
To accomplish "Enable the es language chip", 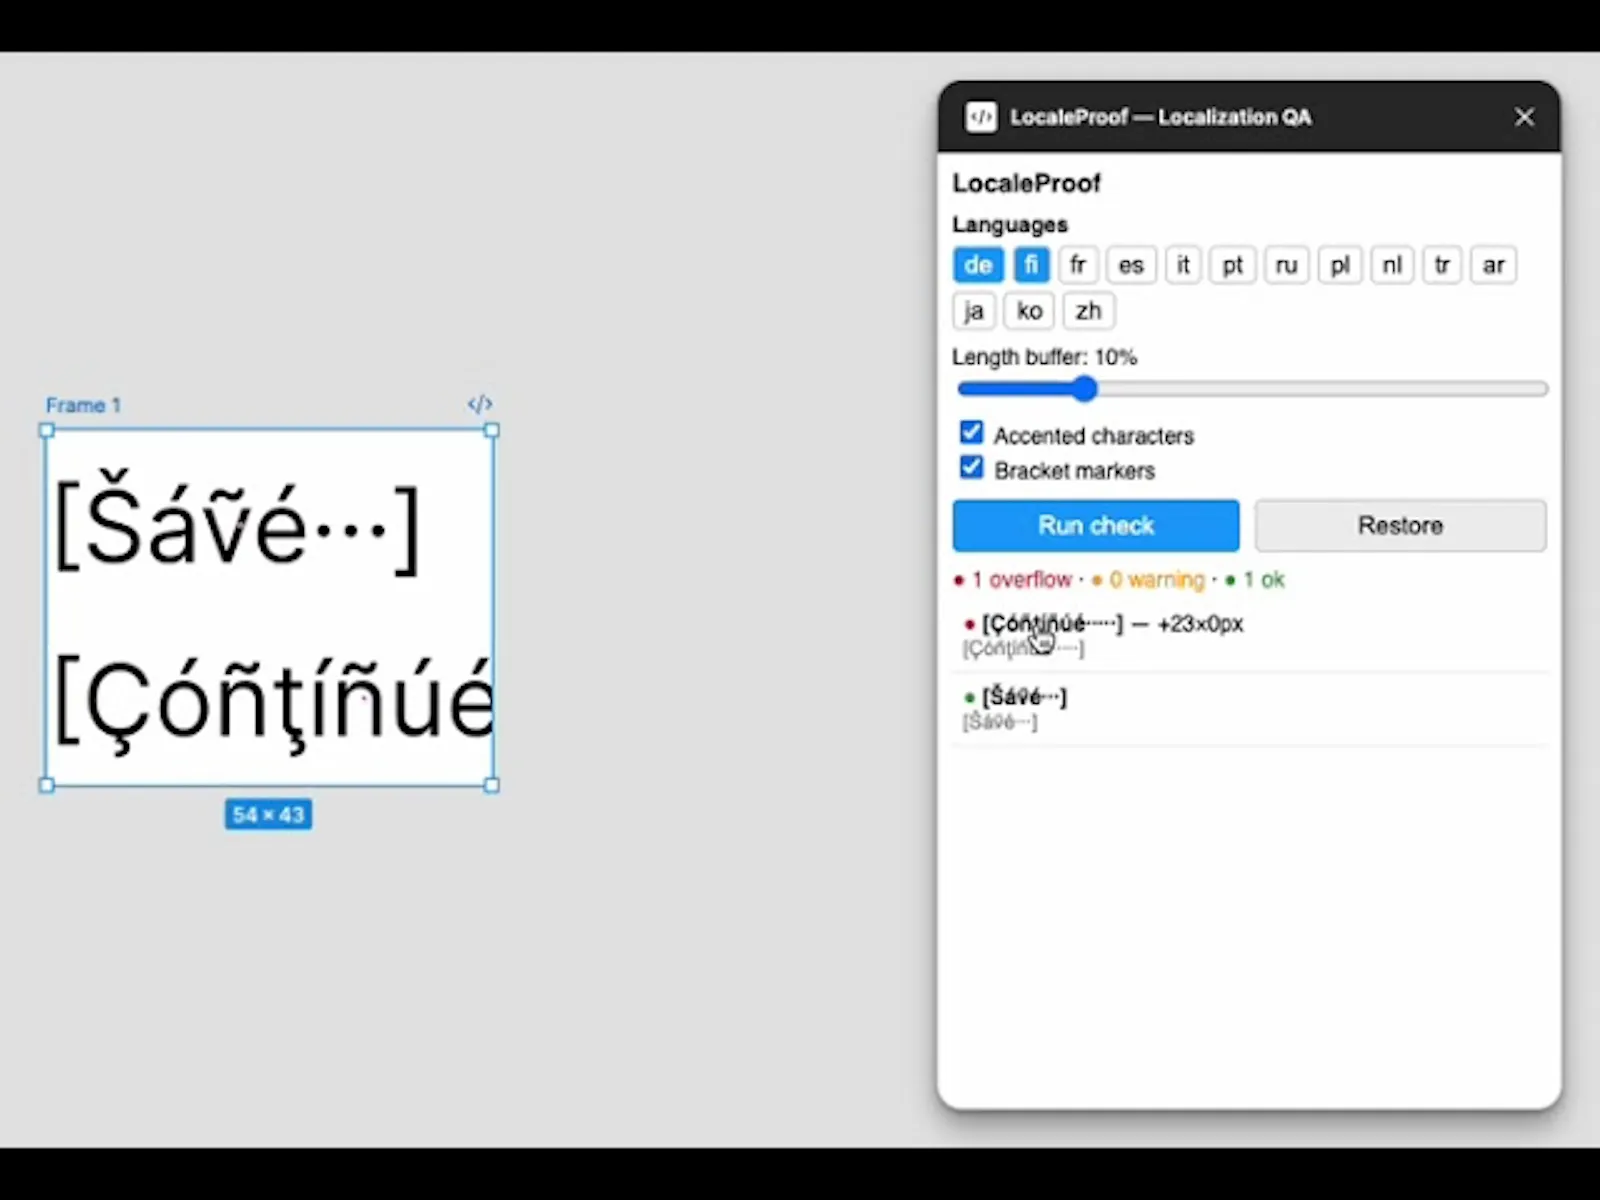I will coord(1131,265).
